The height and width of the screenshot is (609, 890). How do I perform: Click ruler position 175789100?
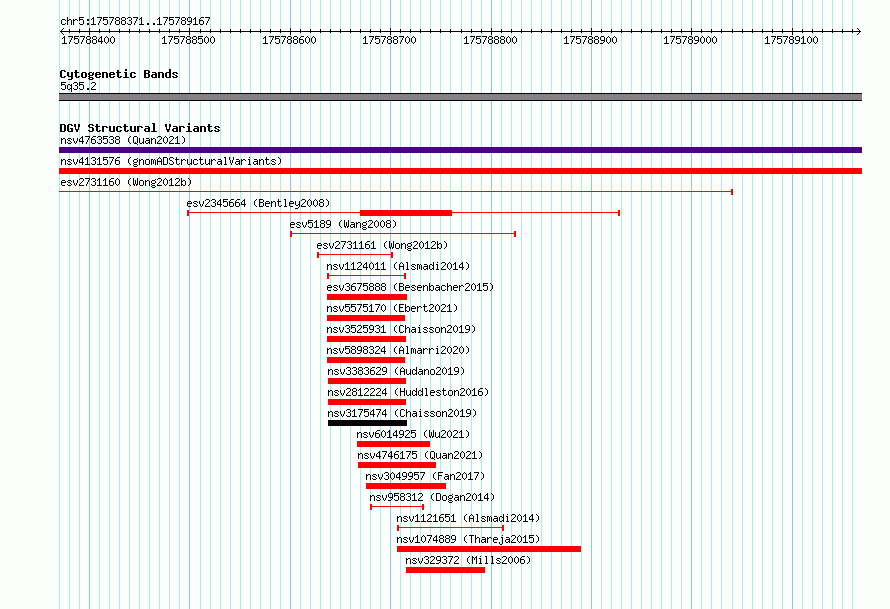(x=791, y=40)
